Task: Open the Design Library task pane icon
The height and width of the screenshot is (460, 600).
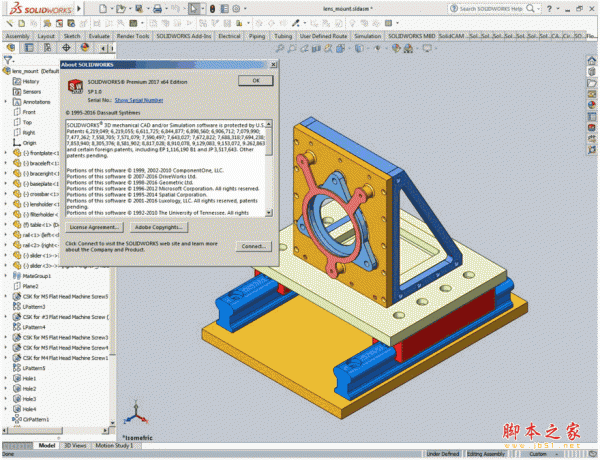Action: (x=592, y=72)
